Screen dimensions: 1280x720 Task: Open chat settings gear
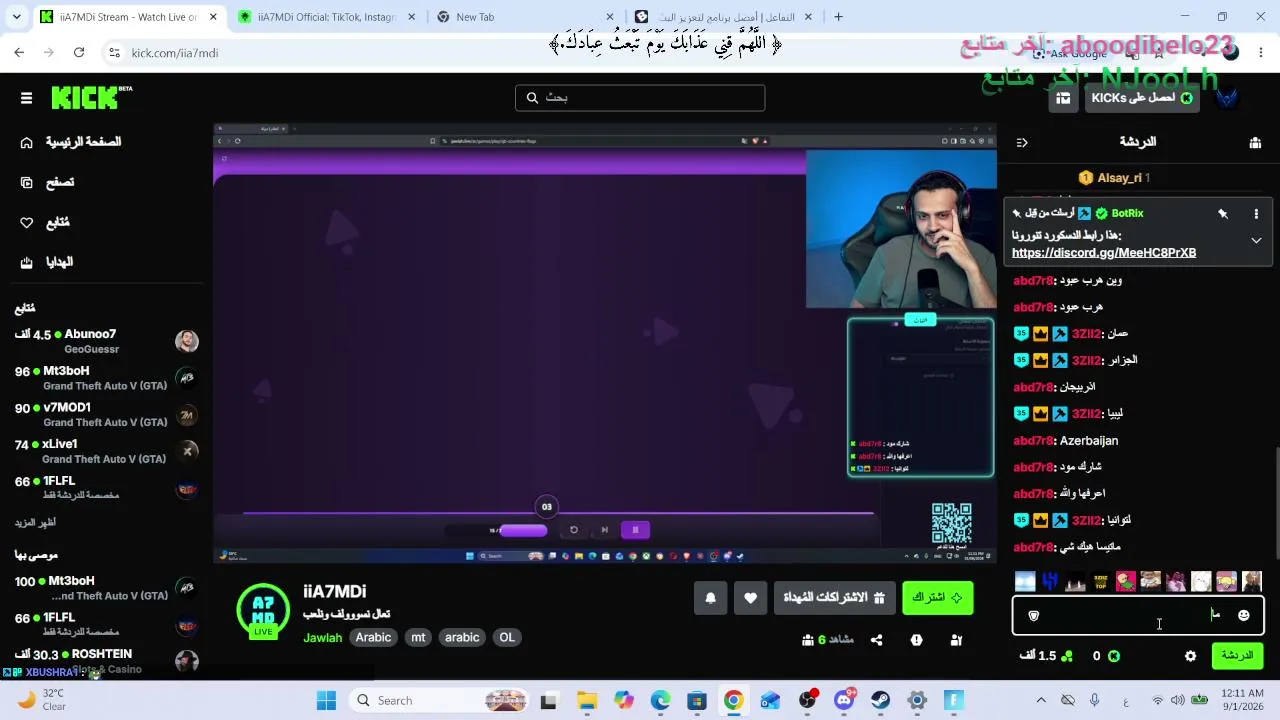tap(1190, 656)
